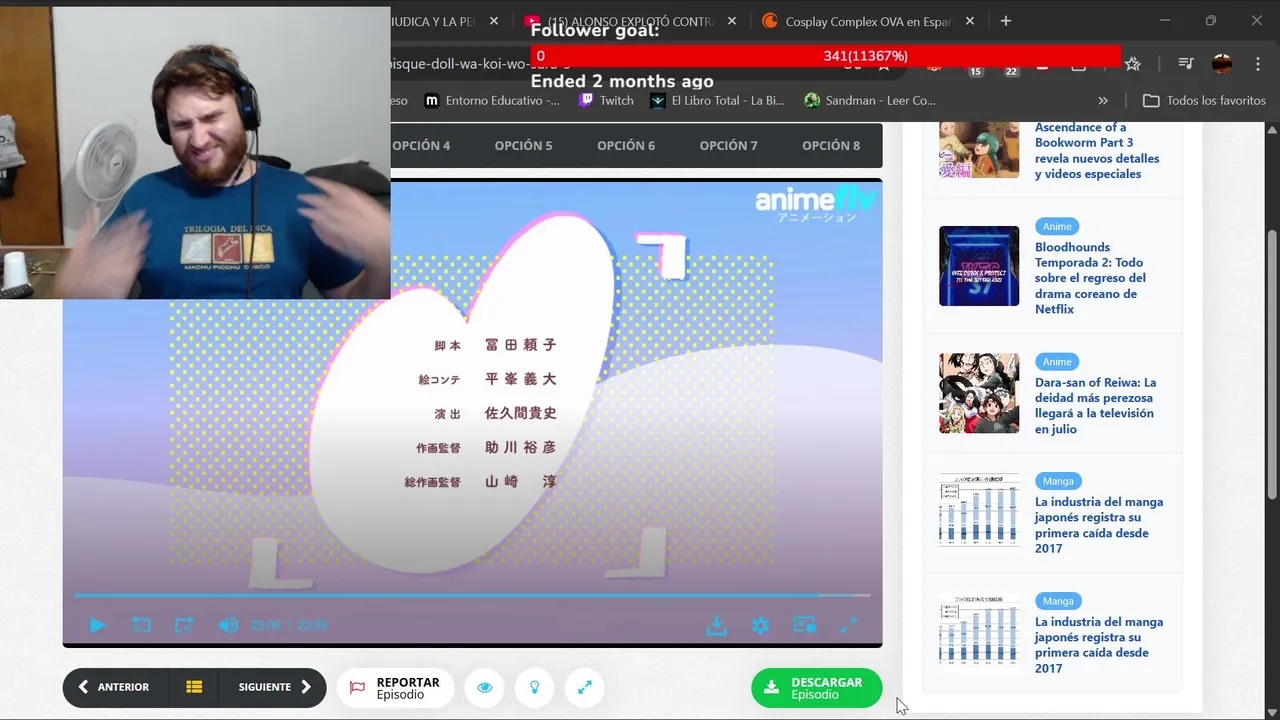Enter fullscreen in the video player
The image size is (1280, 720).
pyautogui.click(x=848, y=625)
